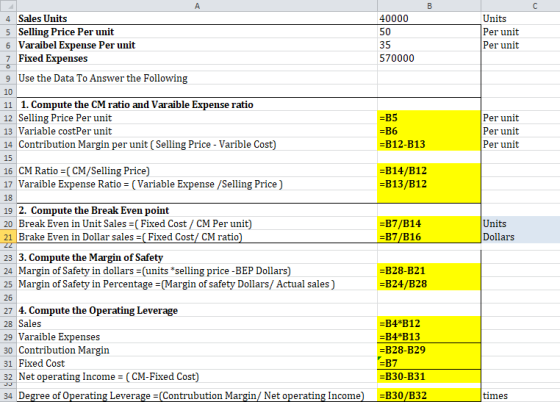Viewport: 560px width, 402px height.
Task: Select Fixed Cost formula cell =B7
Action: pos(429,363)
